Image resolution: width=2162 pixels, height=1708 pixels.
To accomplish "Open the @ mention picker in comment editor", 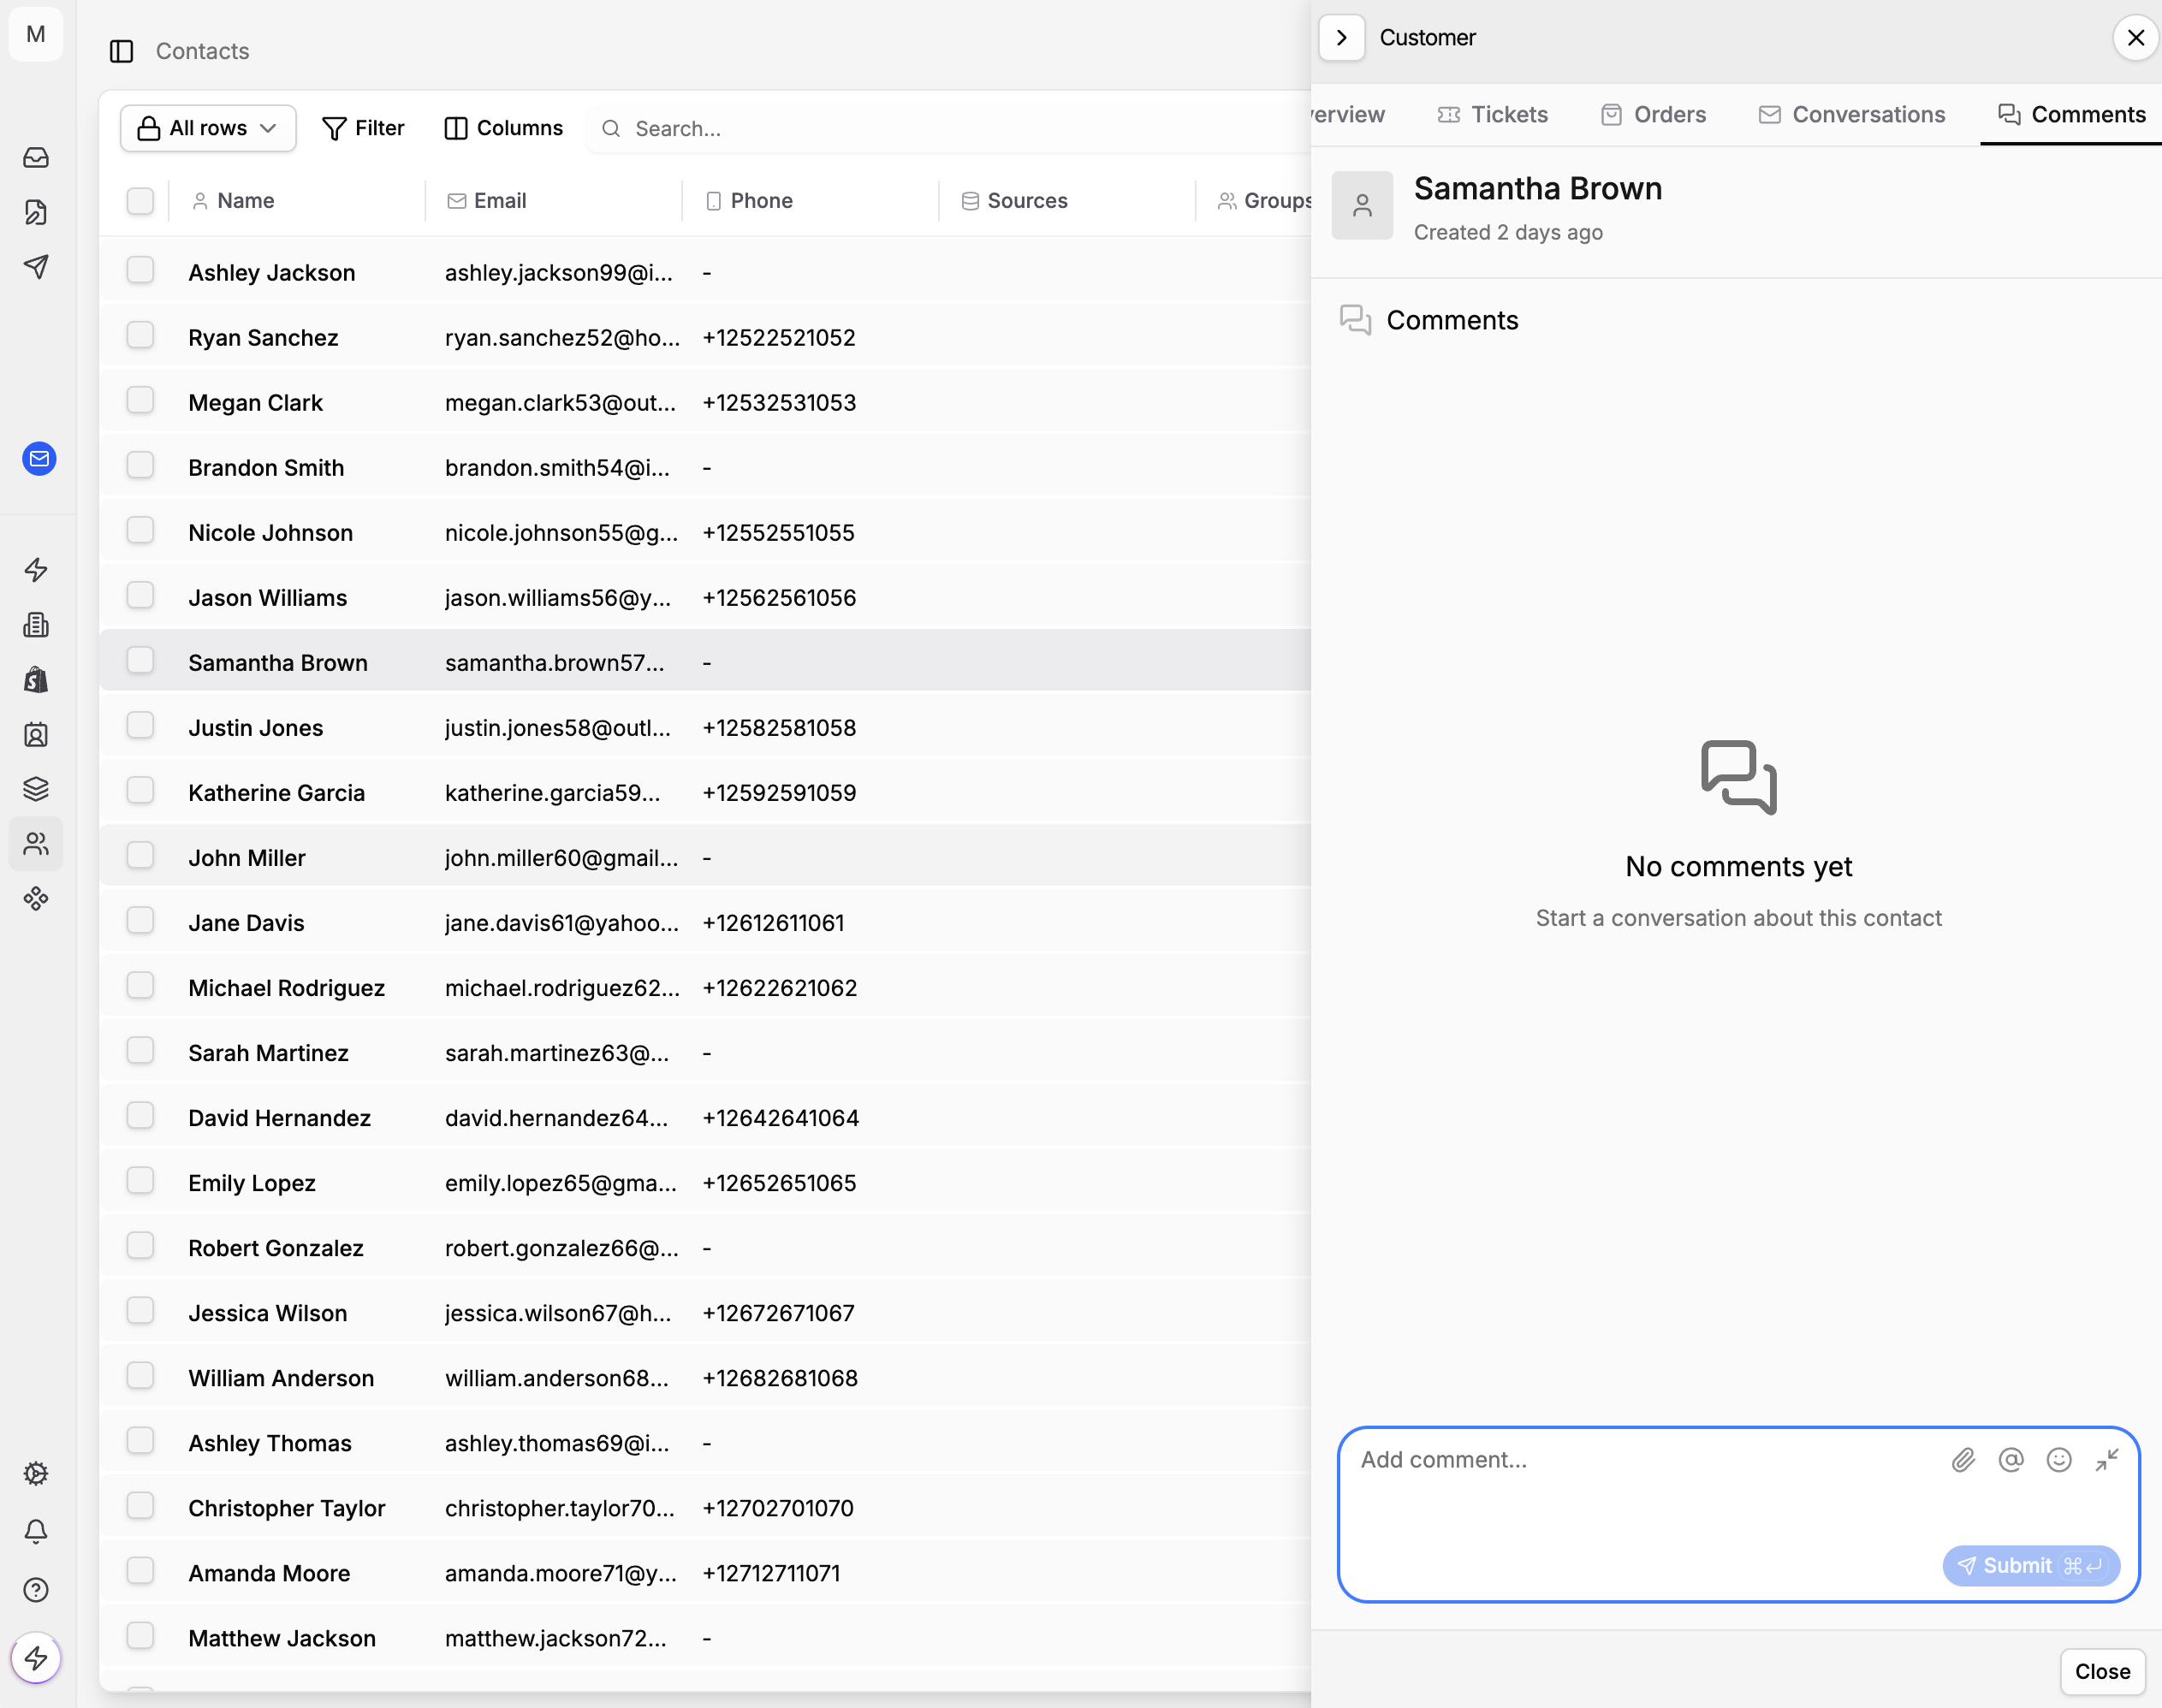I will click(x=2010, y=1460).
